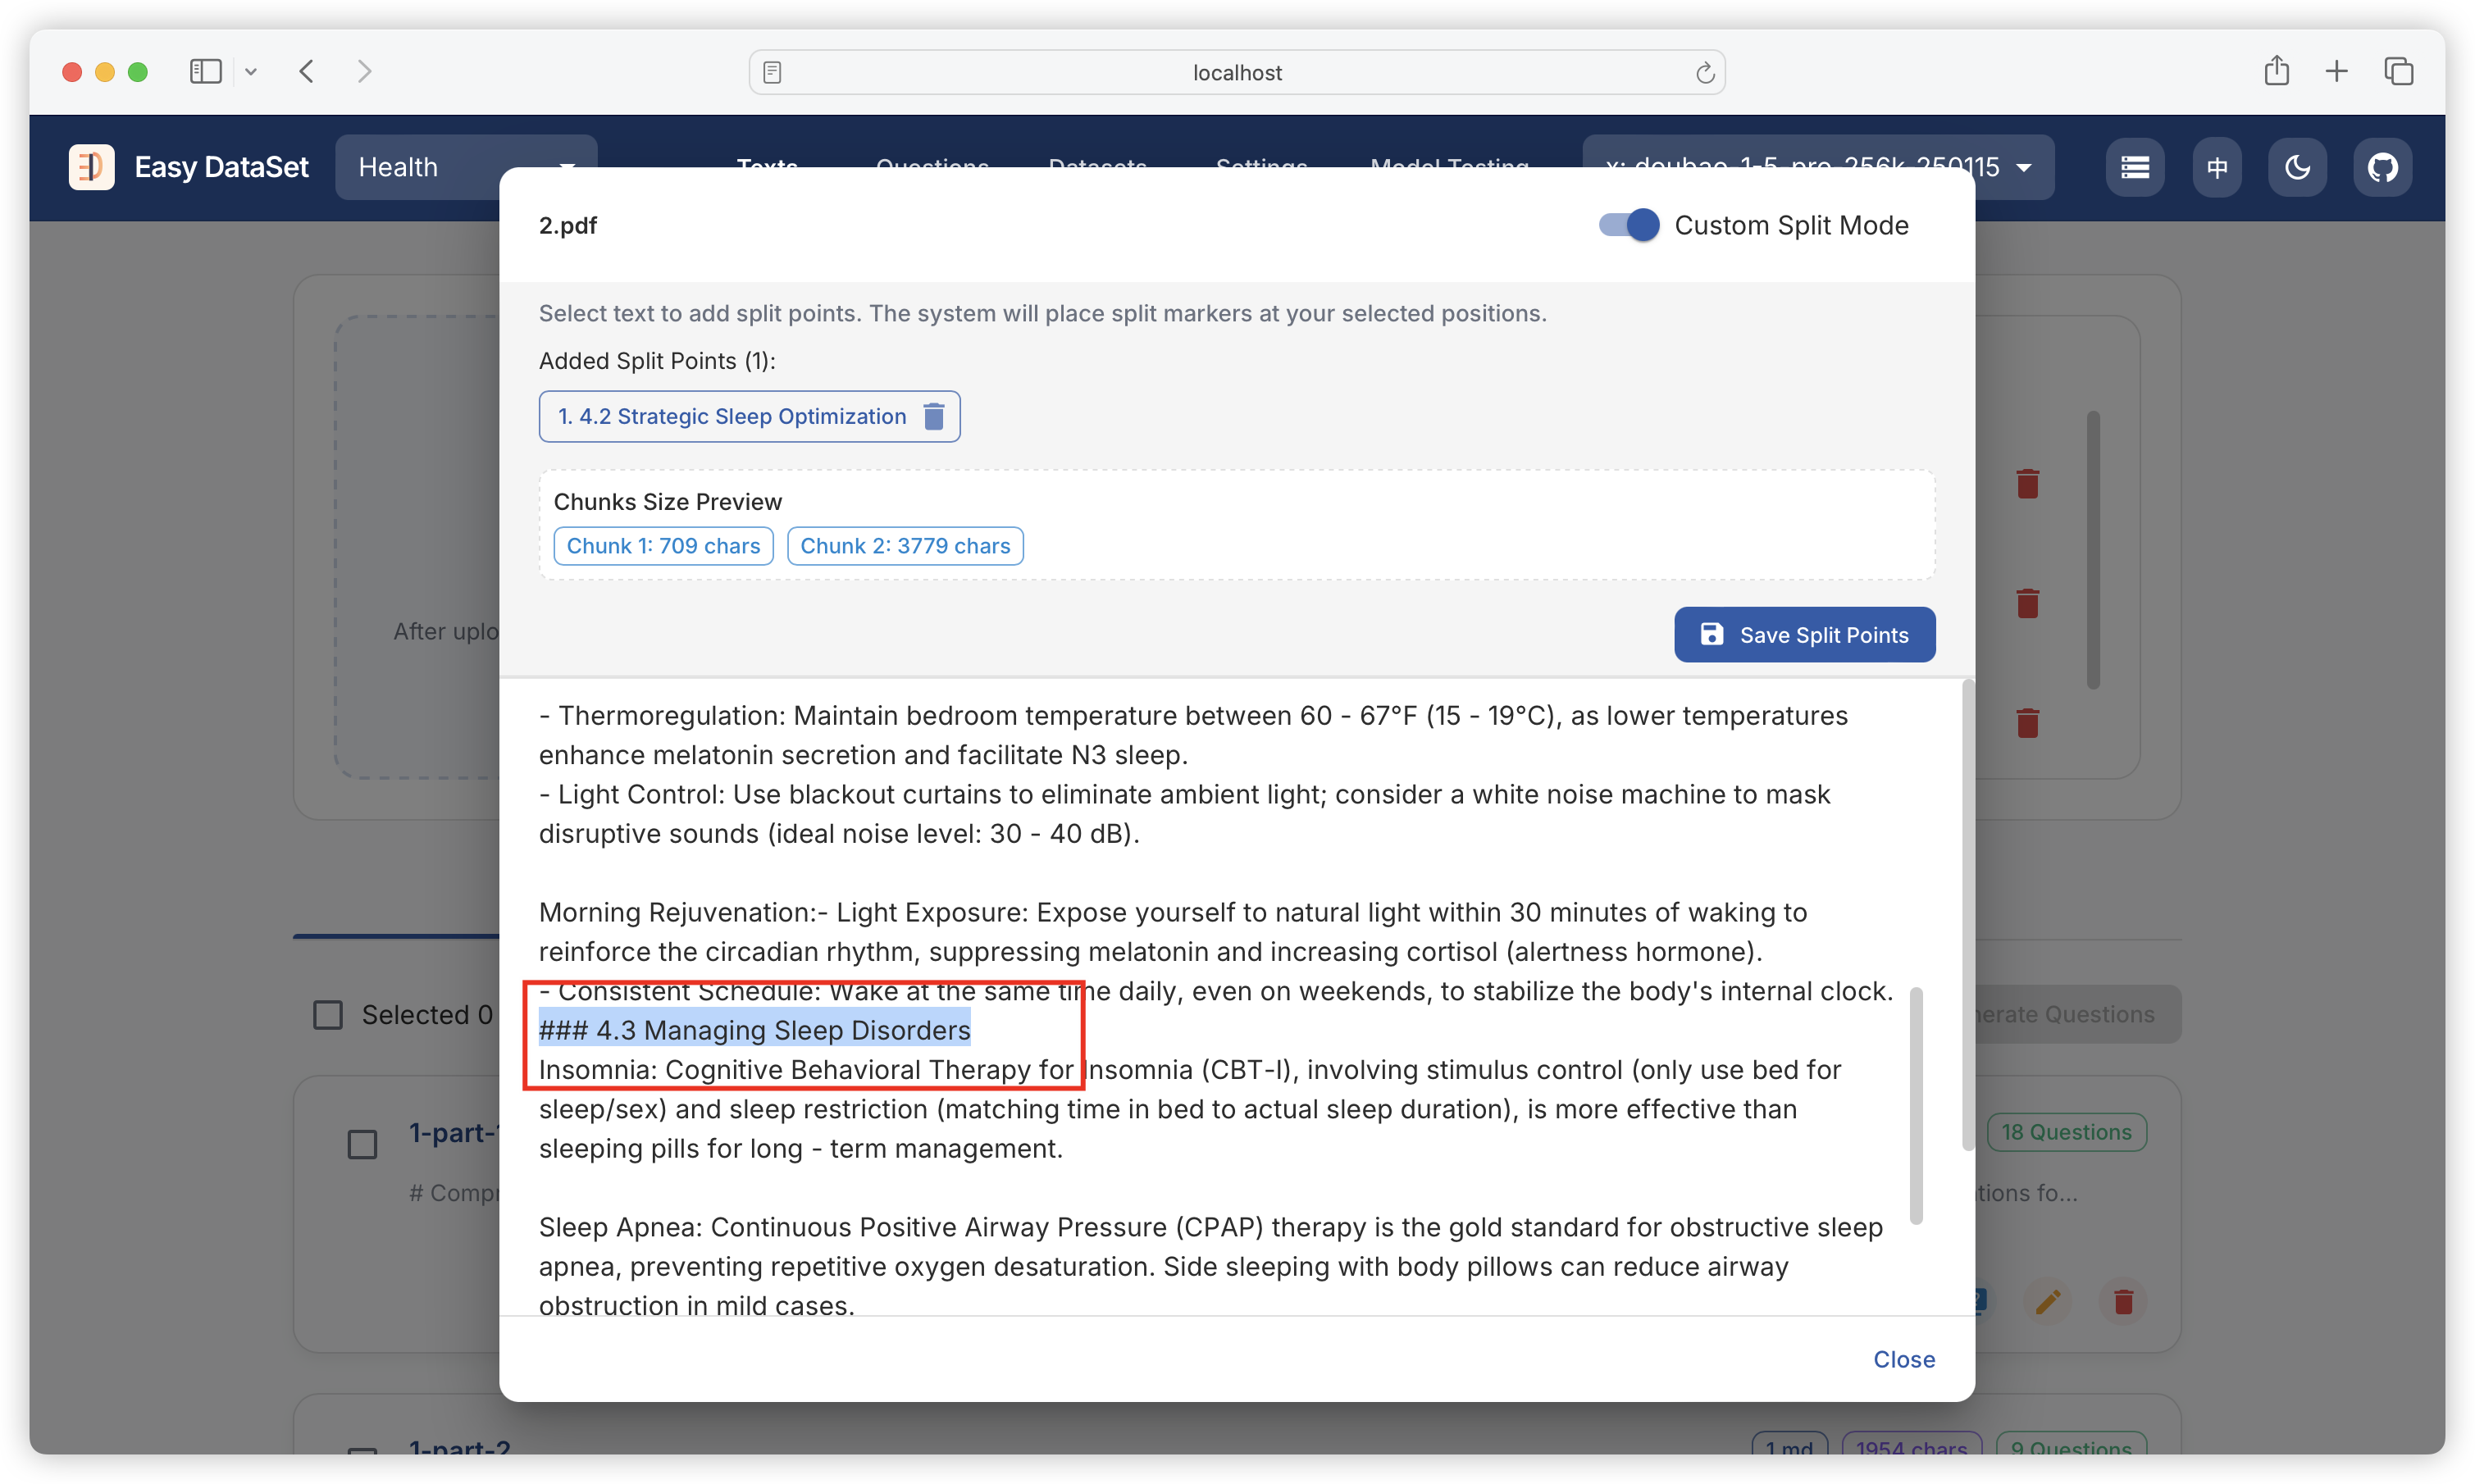Close the 2.pdf split dialog
Viewport: 2475px width, 1484px height.
(1903, 1359)
